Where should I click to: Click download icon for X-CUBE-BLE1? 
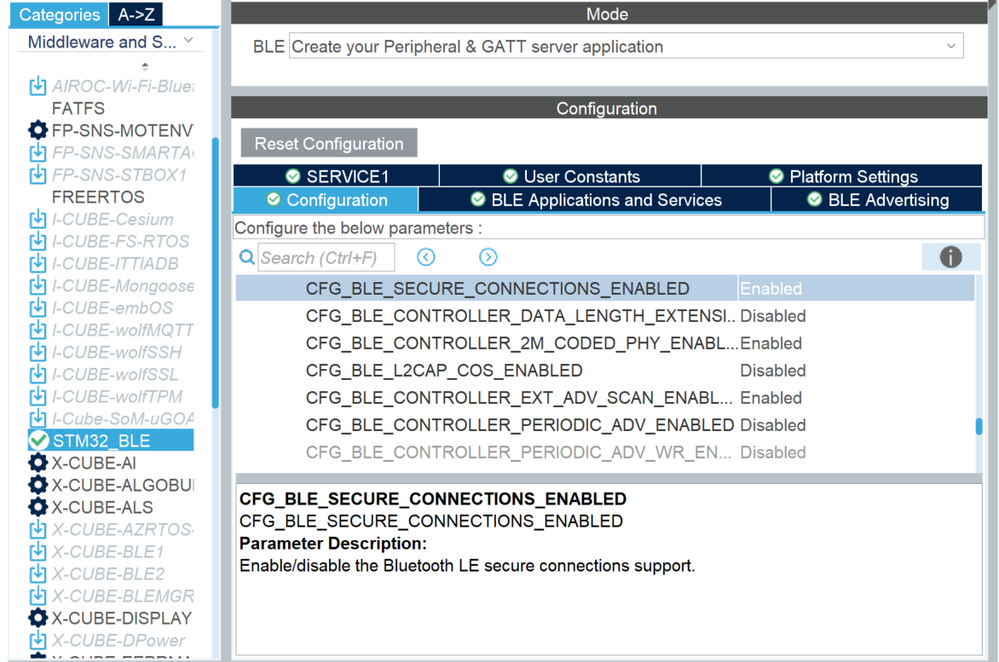38,552
